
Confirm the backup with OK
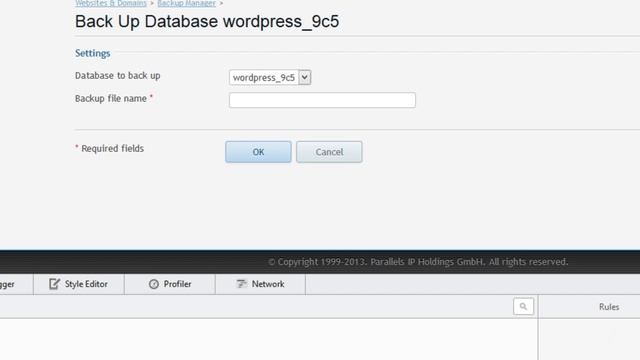click(x=258, y=152)
